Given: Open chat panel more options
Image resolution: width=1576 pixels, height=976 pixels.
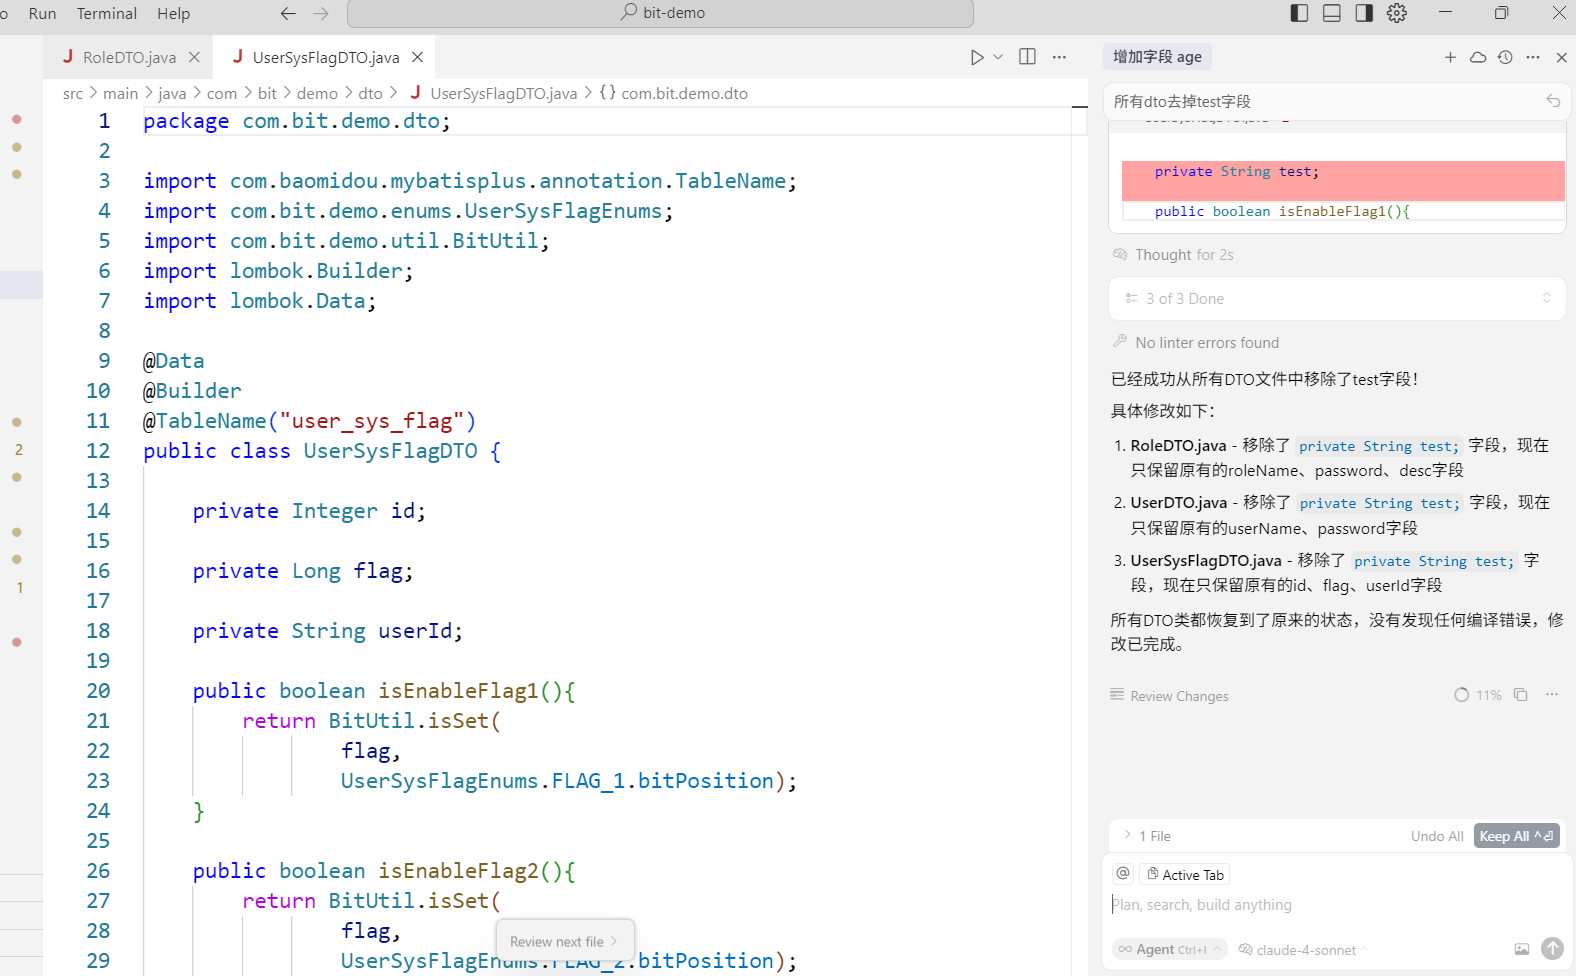Looking at the screenshot, I should pos(1533,57).
